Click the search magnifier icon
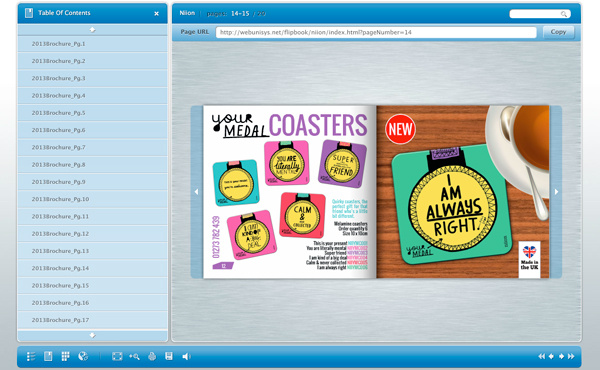 tap(564, 14)
